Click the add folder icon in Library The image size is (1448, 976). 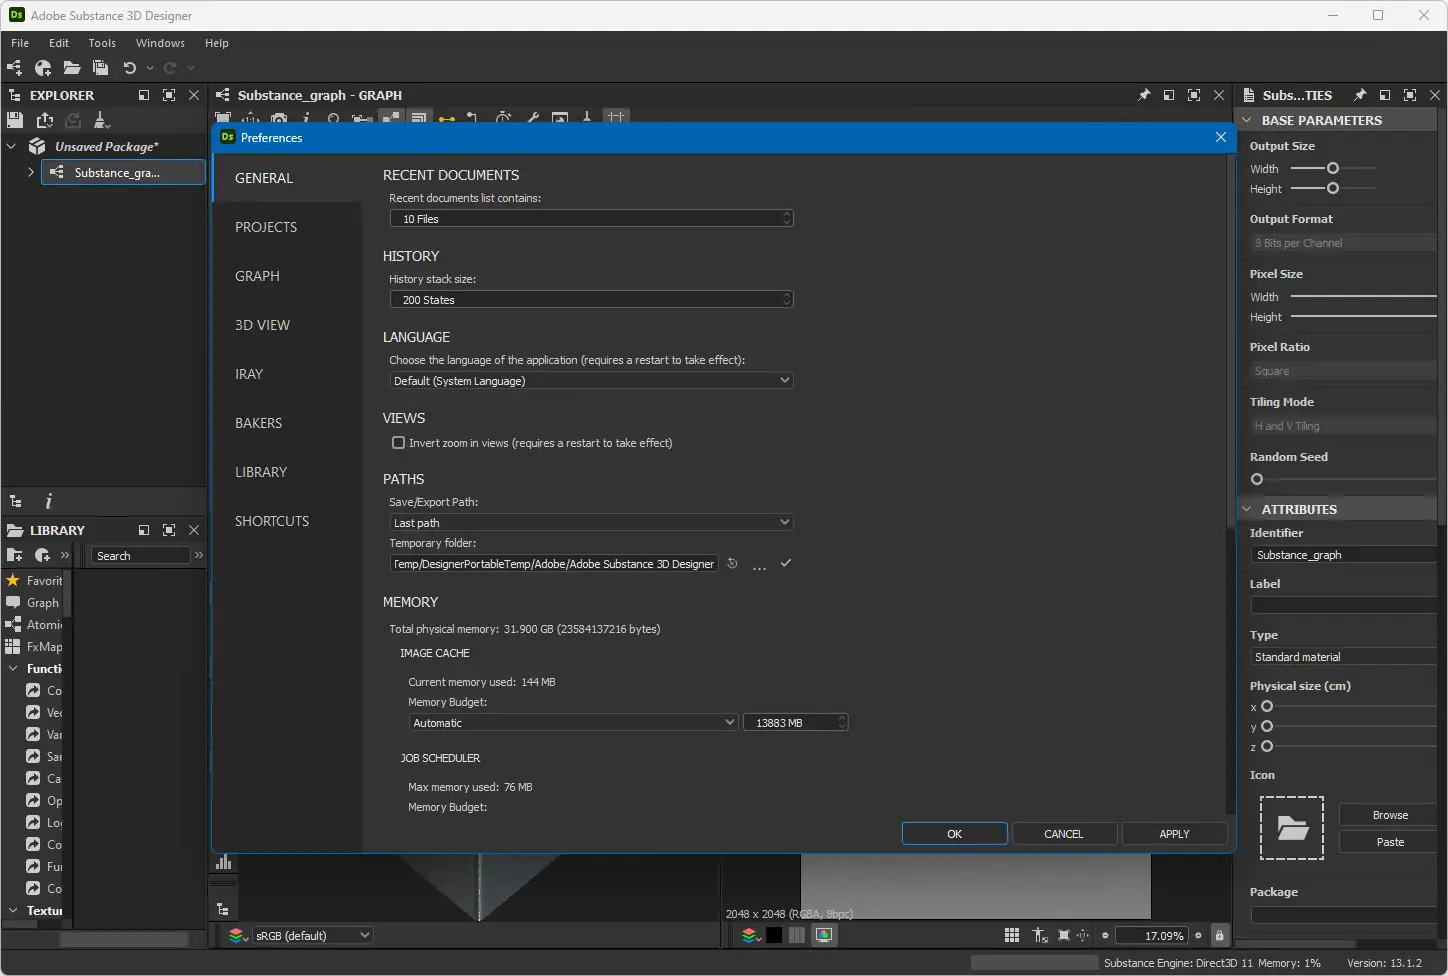pyautogui.click(x=14, y=555)
